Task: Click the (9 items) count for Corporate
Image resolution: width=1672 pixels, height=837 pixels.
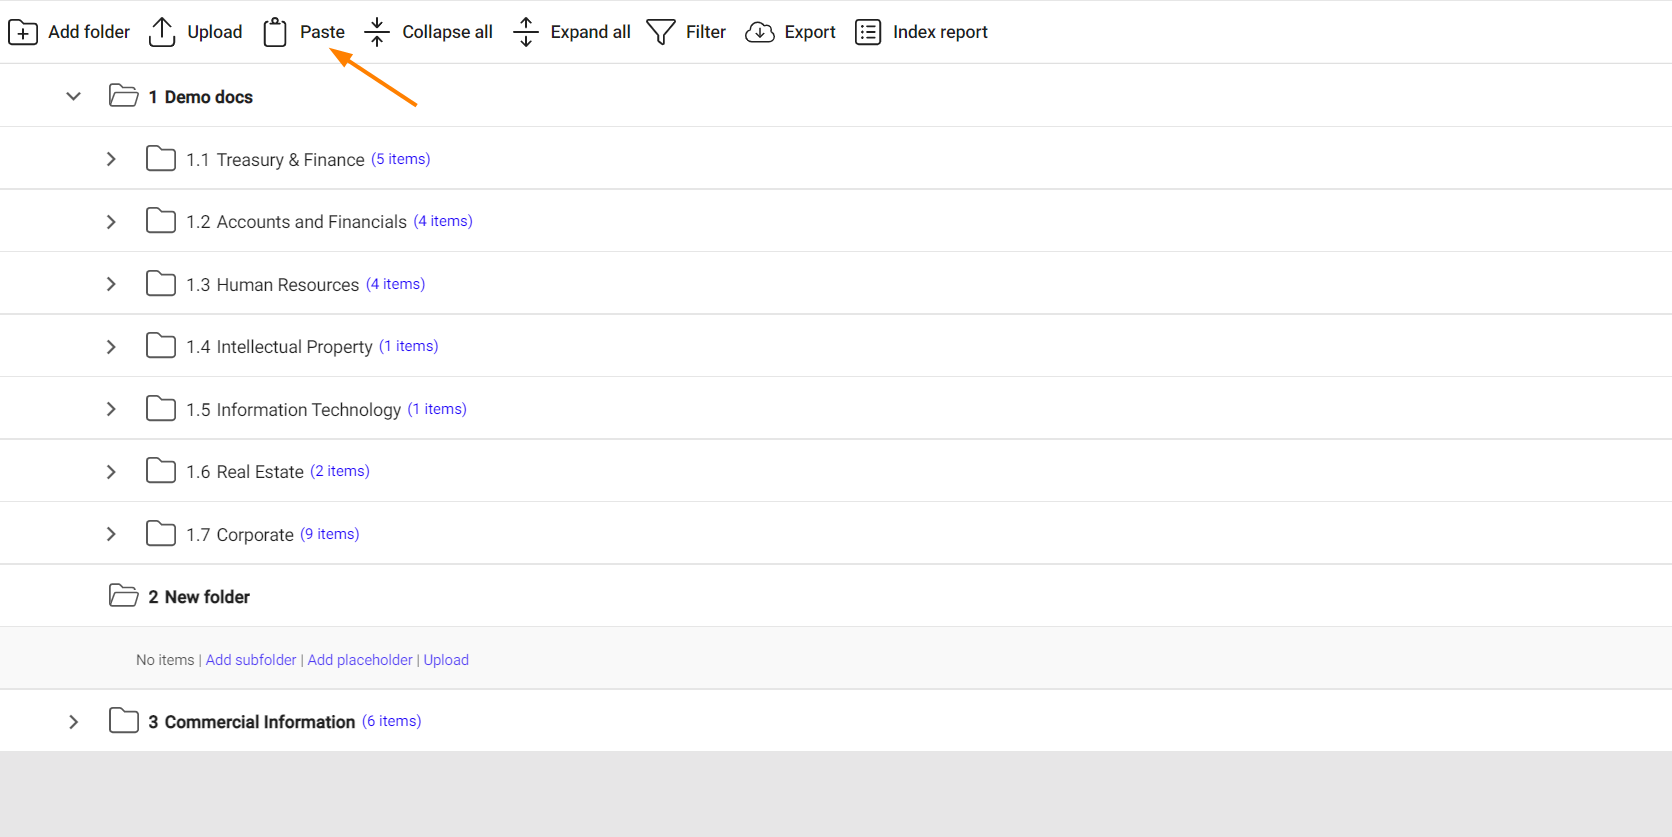Action: pos(330,534)
